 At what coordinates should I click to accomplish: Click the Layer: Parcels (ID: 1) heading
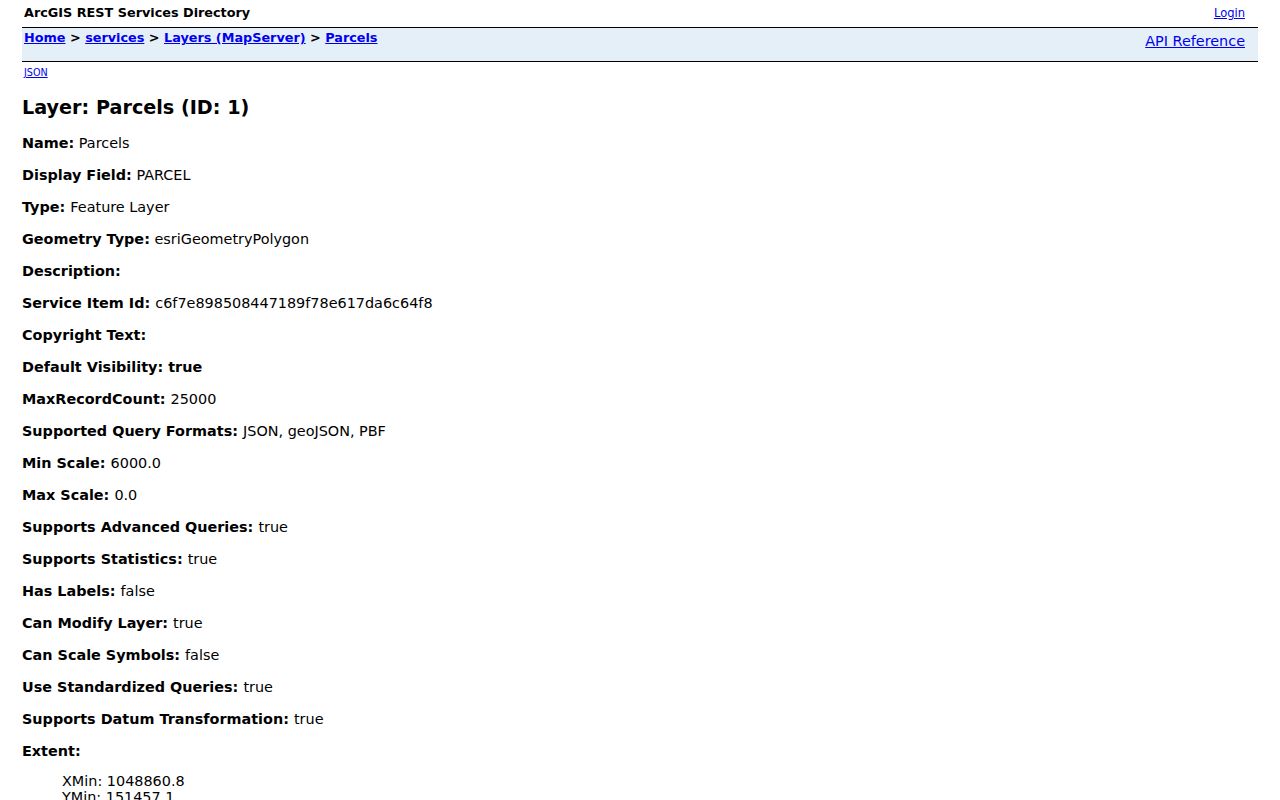(135, 107)
